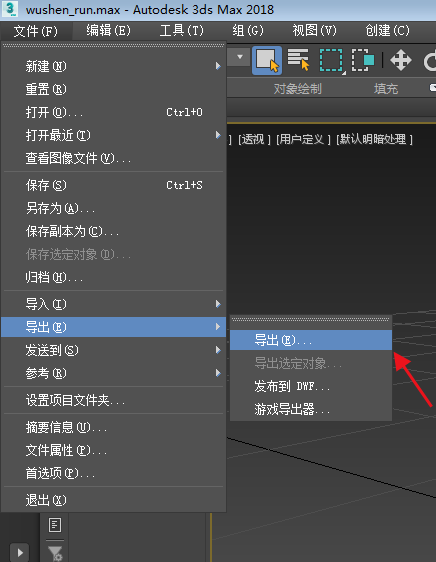Viewport: 436px width, 562px height.
Task: Open the 编辑 (E) menu in the menu bar
Action: click(x=109, y=31)
